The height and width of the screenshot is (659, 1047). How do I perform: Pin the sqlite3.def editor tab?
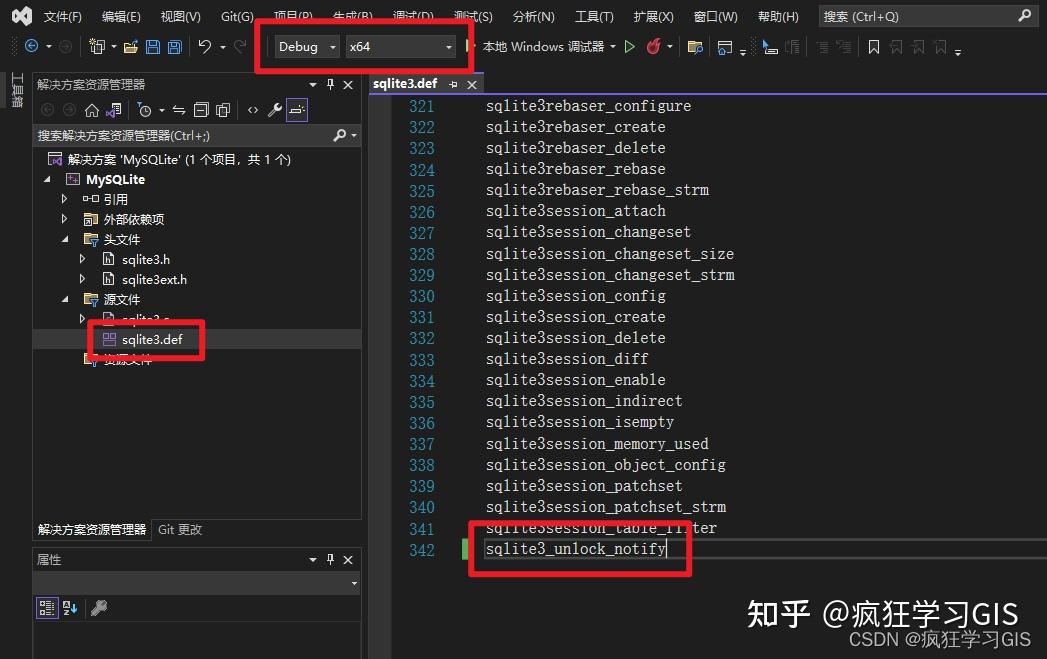tap(453, 84)
